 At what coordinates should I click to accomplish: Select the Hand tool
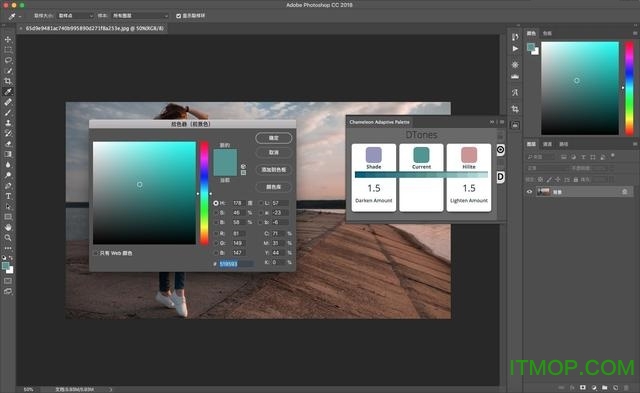point(8,227)
